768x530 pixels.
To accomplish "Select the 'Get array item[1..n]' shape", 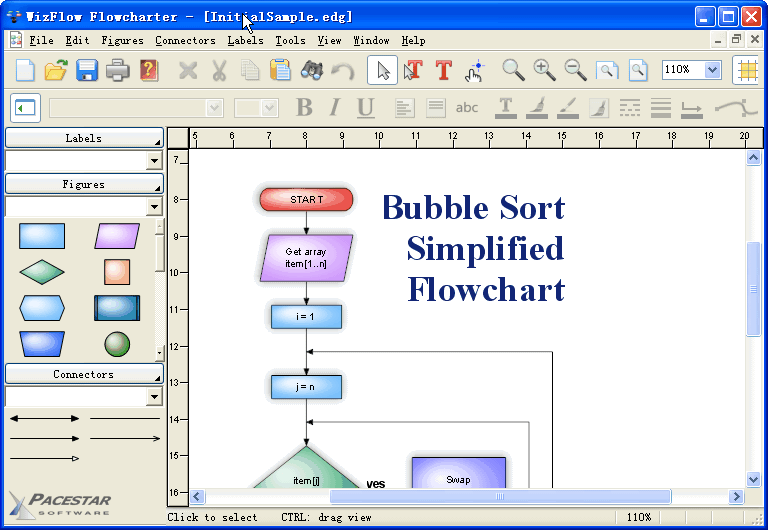I will pos(306,258).
